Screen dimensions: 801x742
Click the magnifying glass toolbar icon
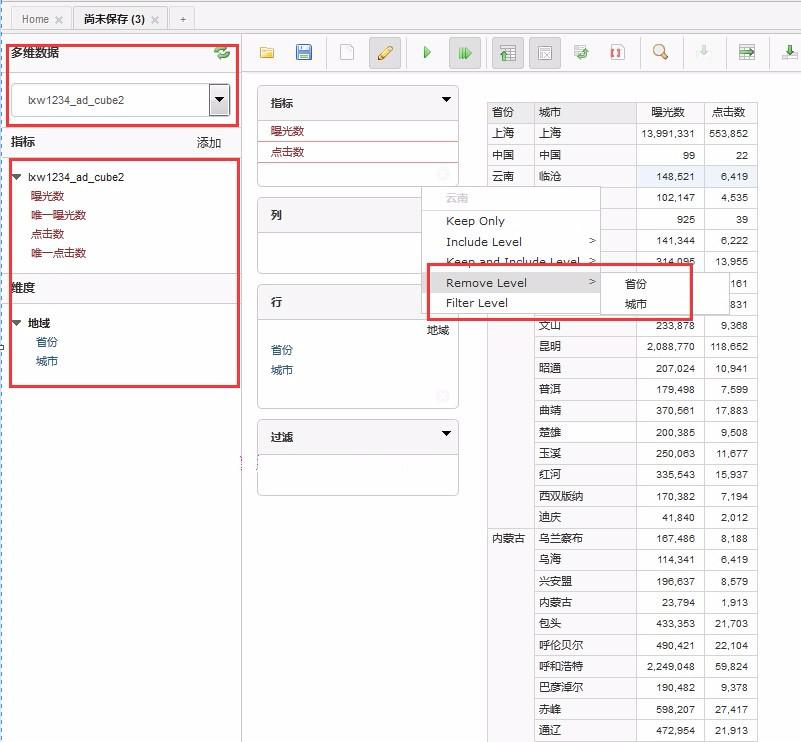click(660, 53)
